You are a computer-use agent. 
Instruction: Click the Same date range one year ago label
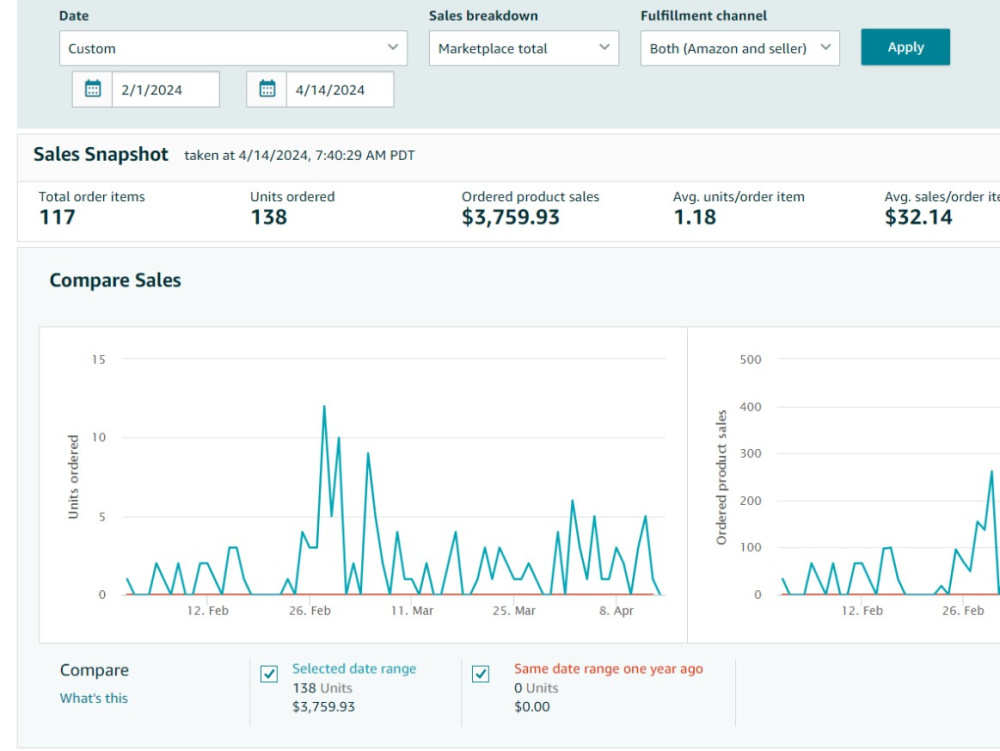tap(608, 669)
